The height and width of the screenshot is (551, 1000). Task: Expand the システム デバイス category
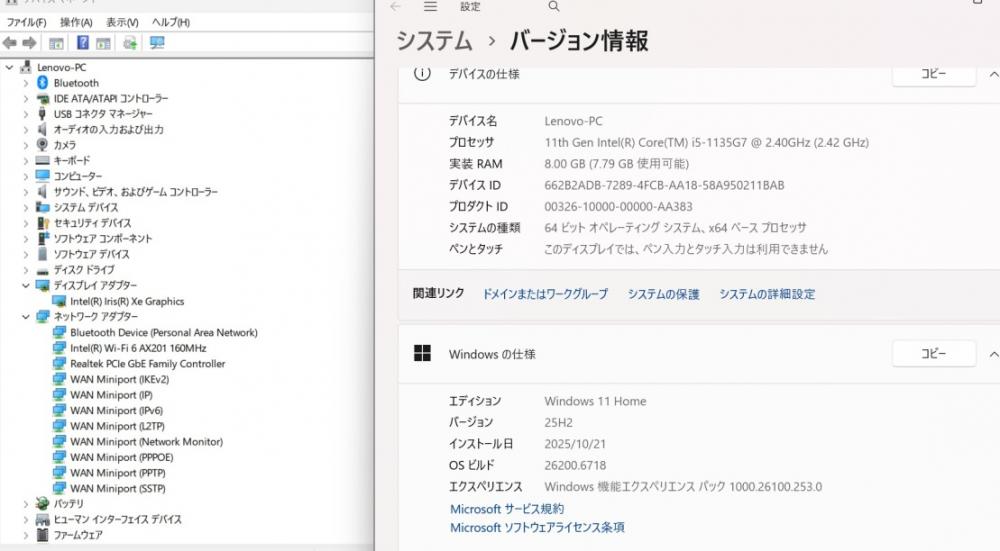[x=26, y=208]
